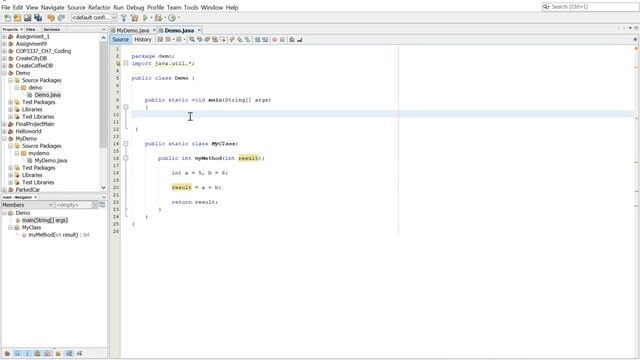Click the Redo toolbar icon
Screen dimensions: 640x360
[61, 18]
